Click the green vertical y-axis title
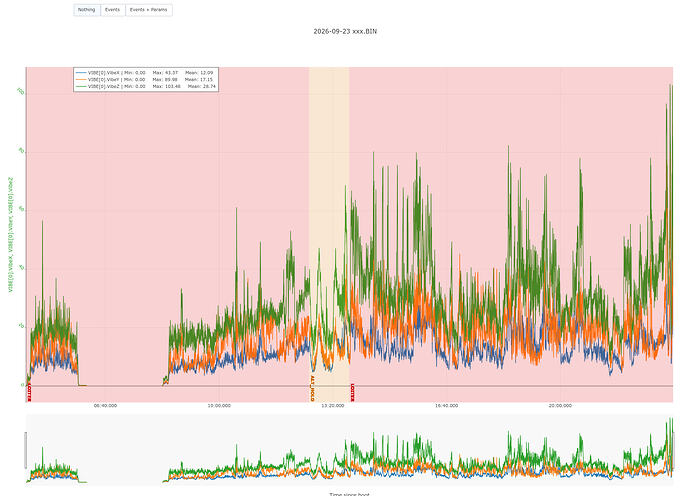The image size is (690, 496). point(11,235)
